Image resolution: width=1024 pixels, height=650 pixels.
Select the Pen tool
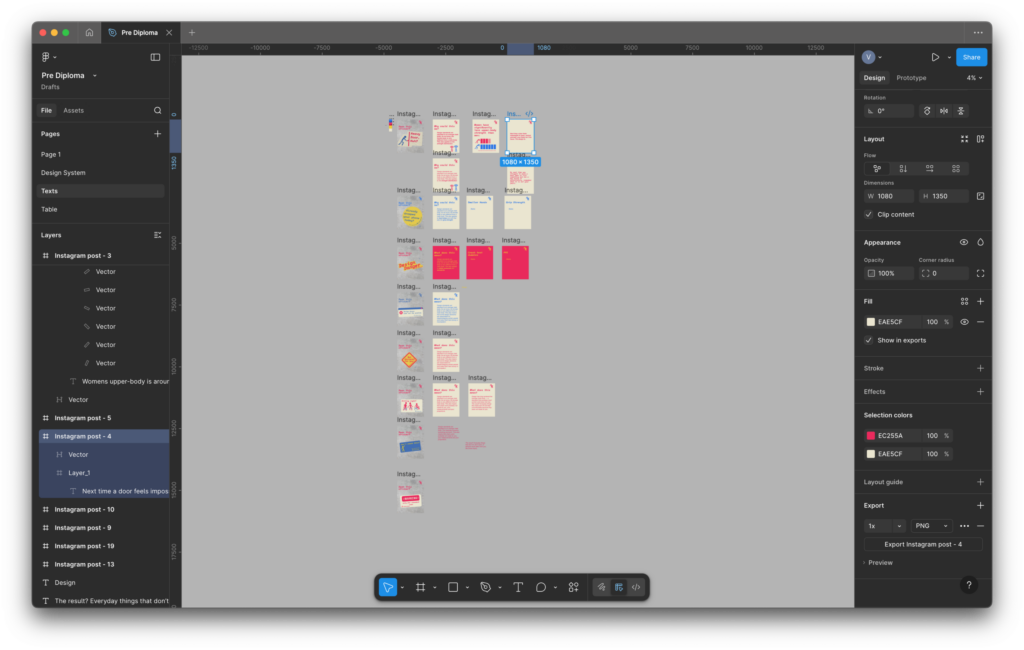[x=485, y=587]
